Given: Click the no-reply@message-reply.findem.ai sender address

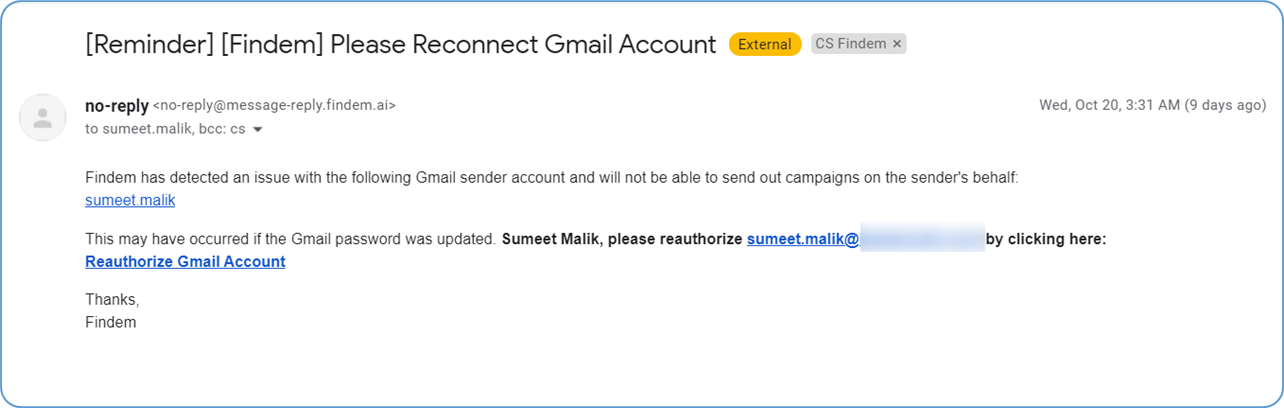Looking at the screenshot, I should (x=273, y=105).
